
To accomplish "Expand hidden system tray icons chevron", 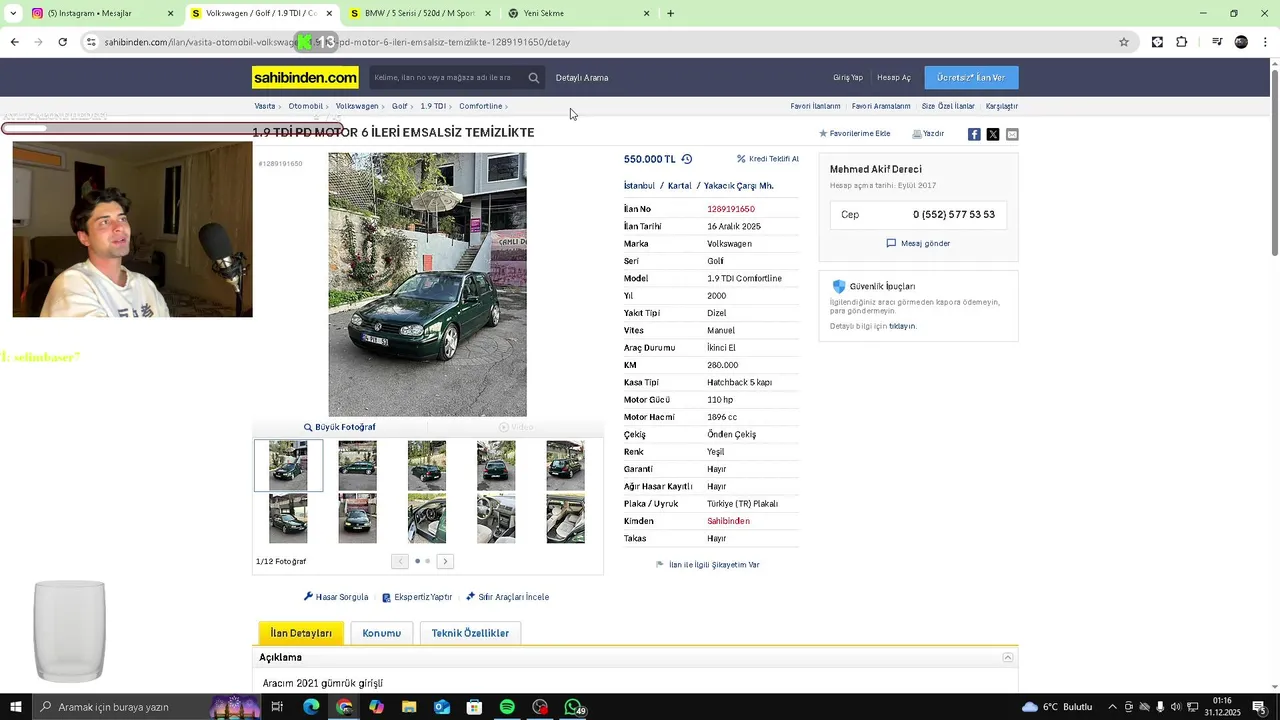I will pyautogui.click(x=1112, y=707).
